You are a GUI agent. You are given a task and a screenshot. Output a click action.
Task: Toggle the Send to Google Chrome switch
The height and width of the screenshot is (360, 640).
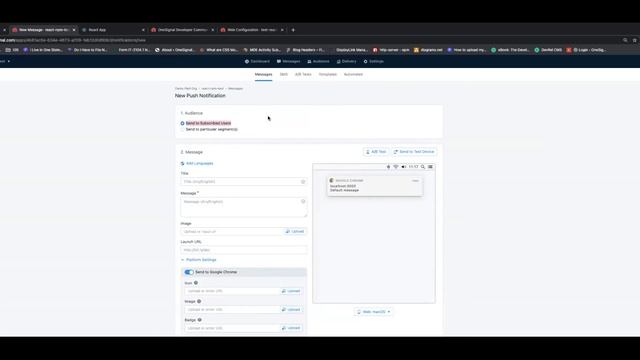pos(189,272)
